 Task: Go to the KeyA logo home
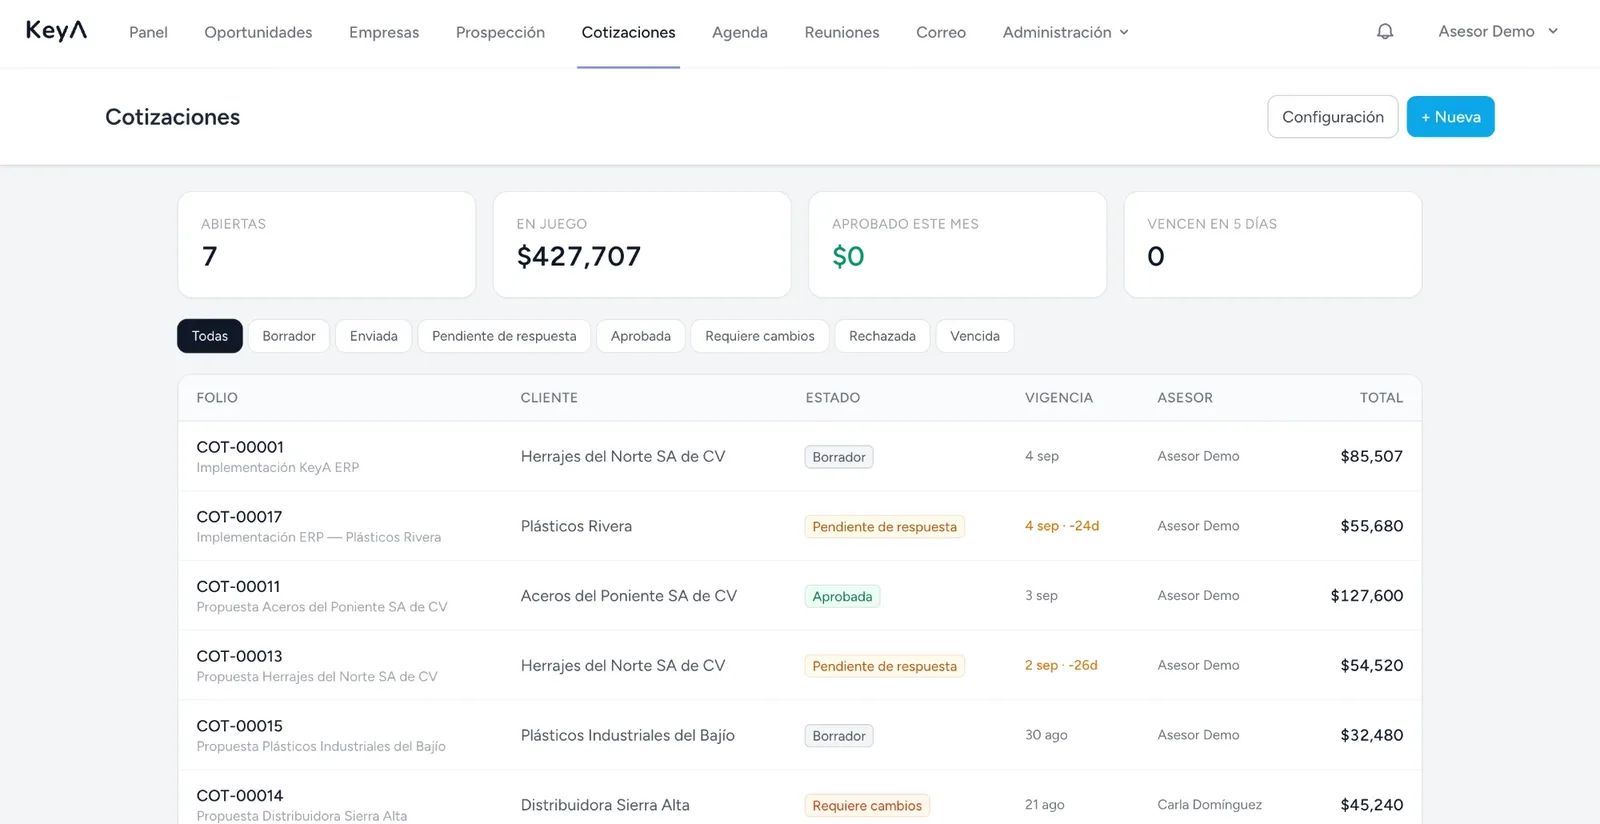(56, 31)
